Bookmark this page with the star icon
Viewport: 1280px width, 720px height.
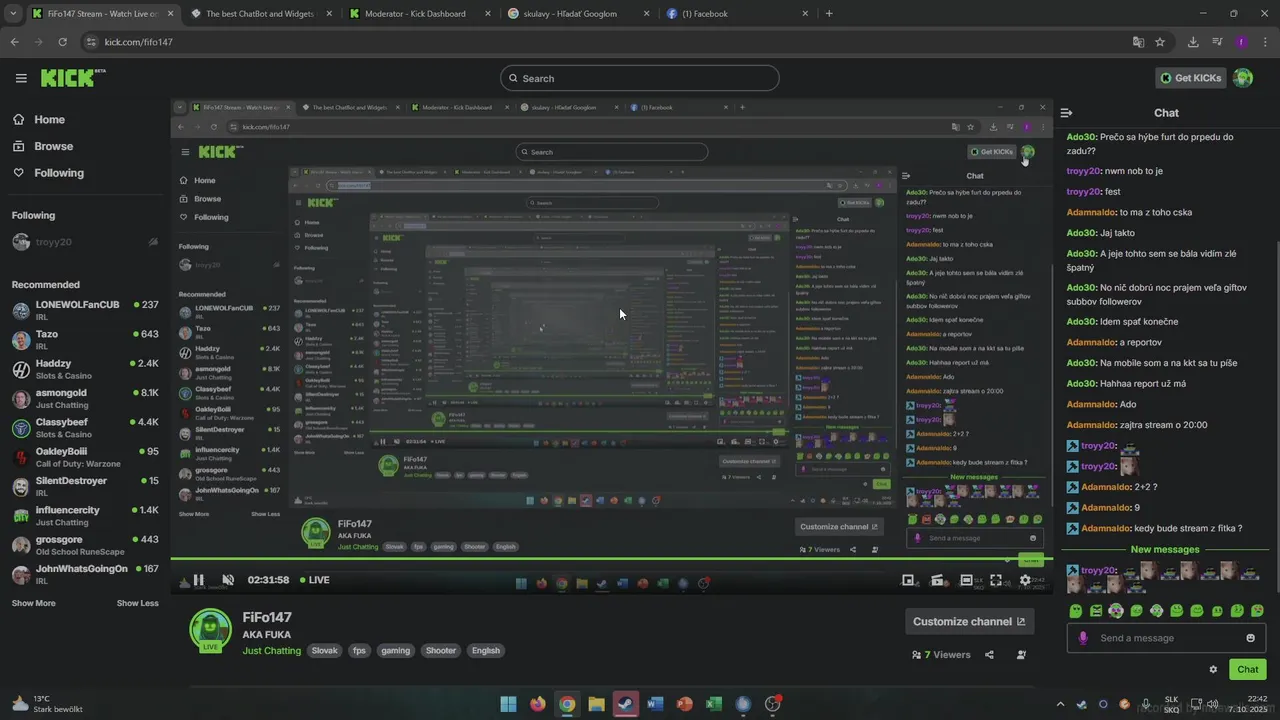tap(1160, 42)
